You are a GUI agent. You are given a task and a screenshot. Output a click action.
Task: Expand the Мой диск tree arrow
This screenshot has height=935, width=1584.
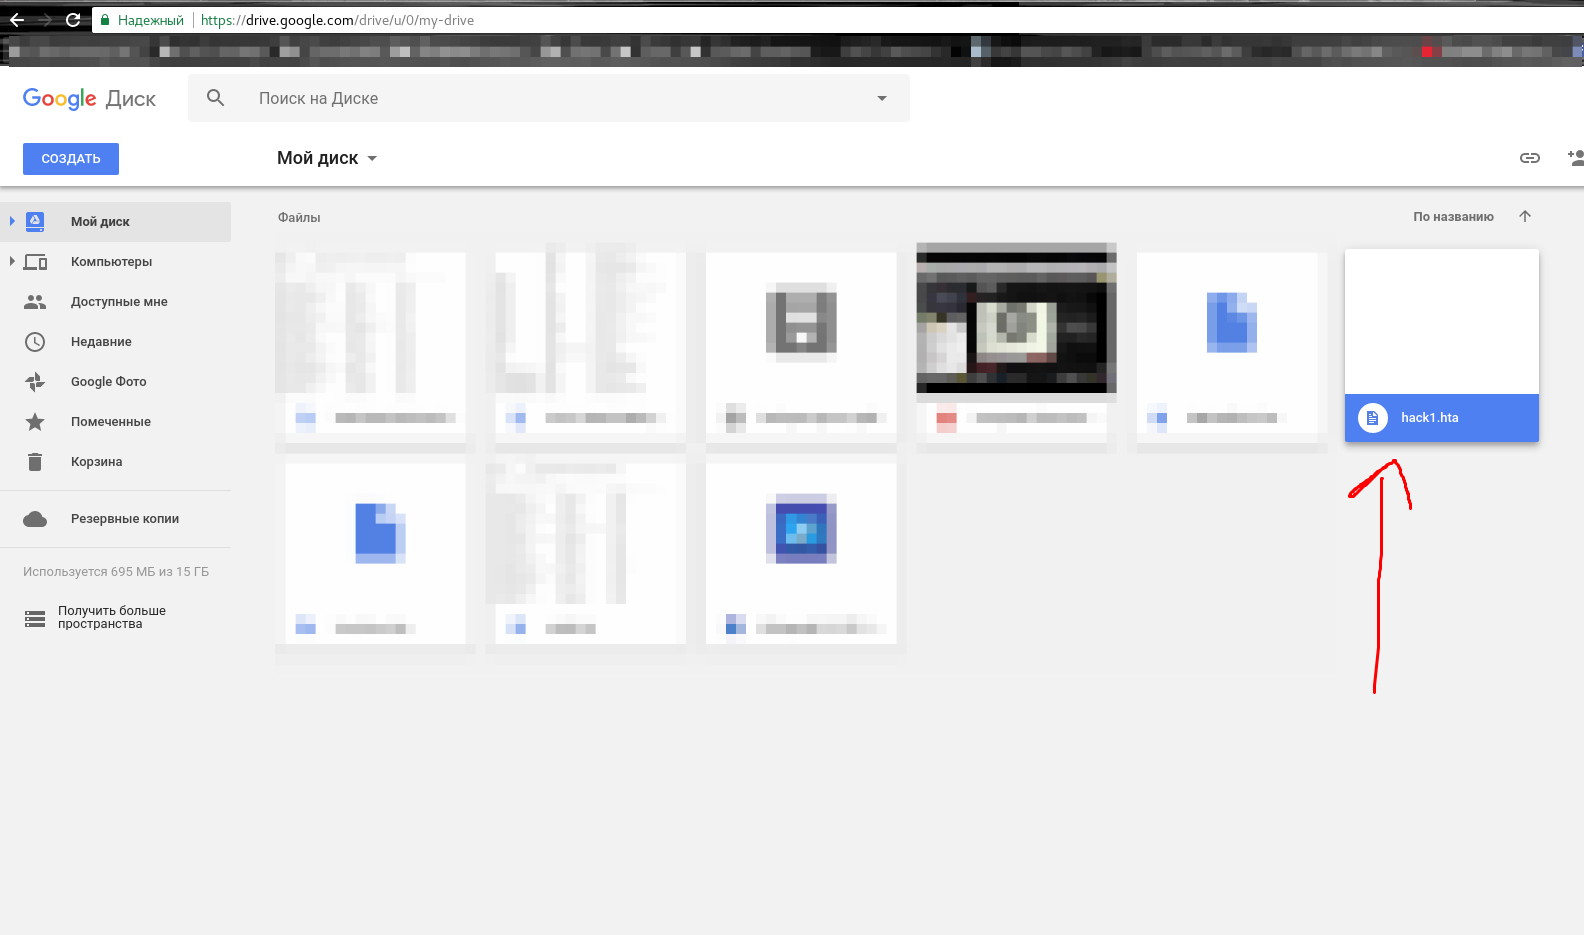pyautogui.click(x=12, y=221)
